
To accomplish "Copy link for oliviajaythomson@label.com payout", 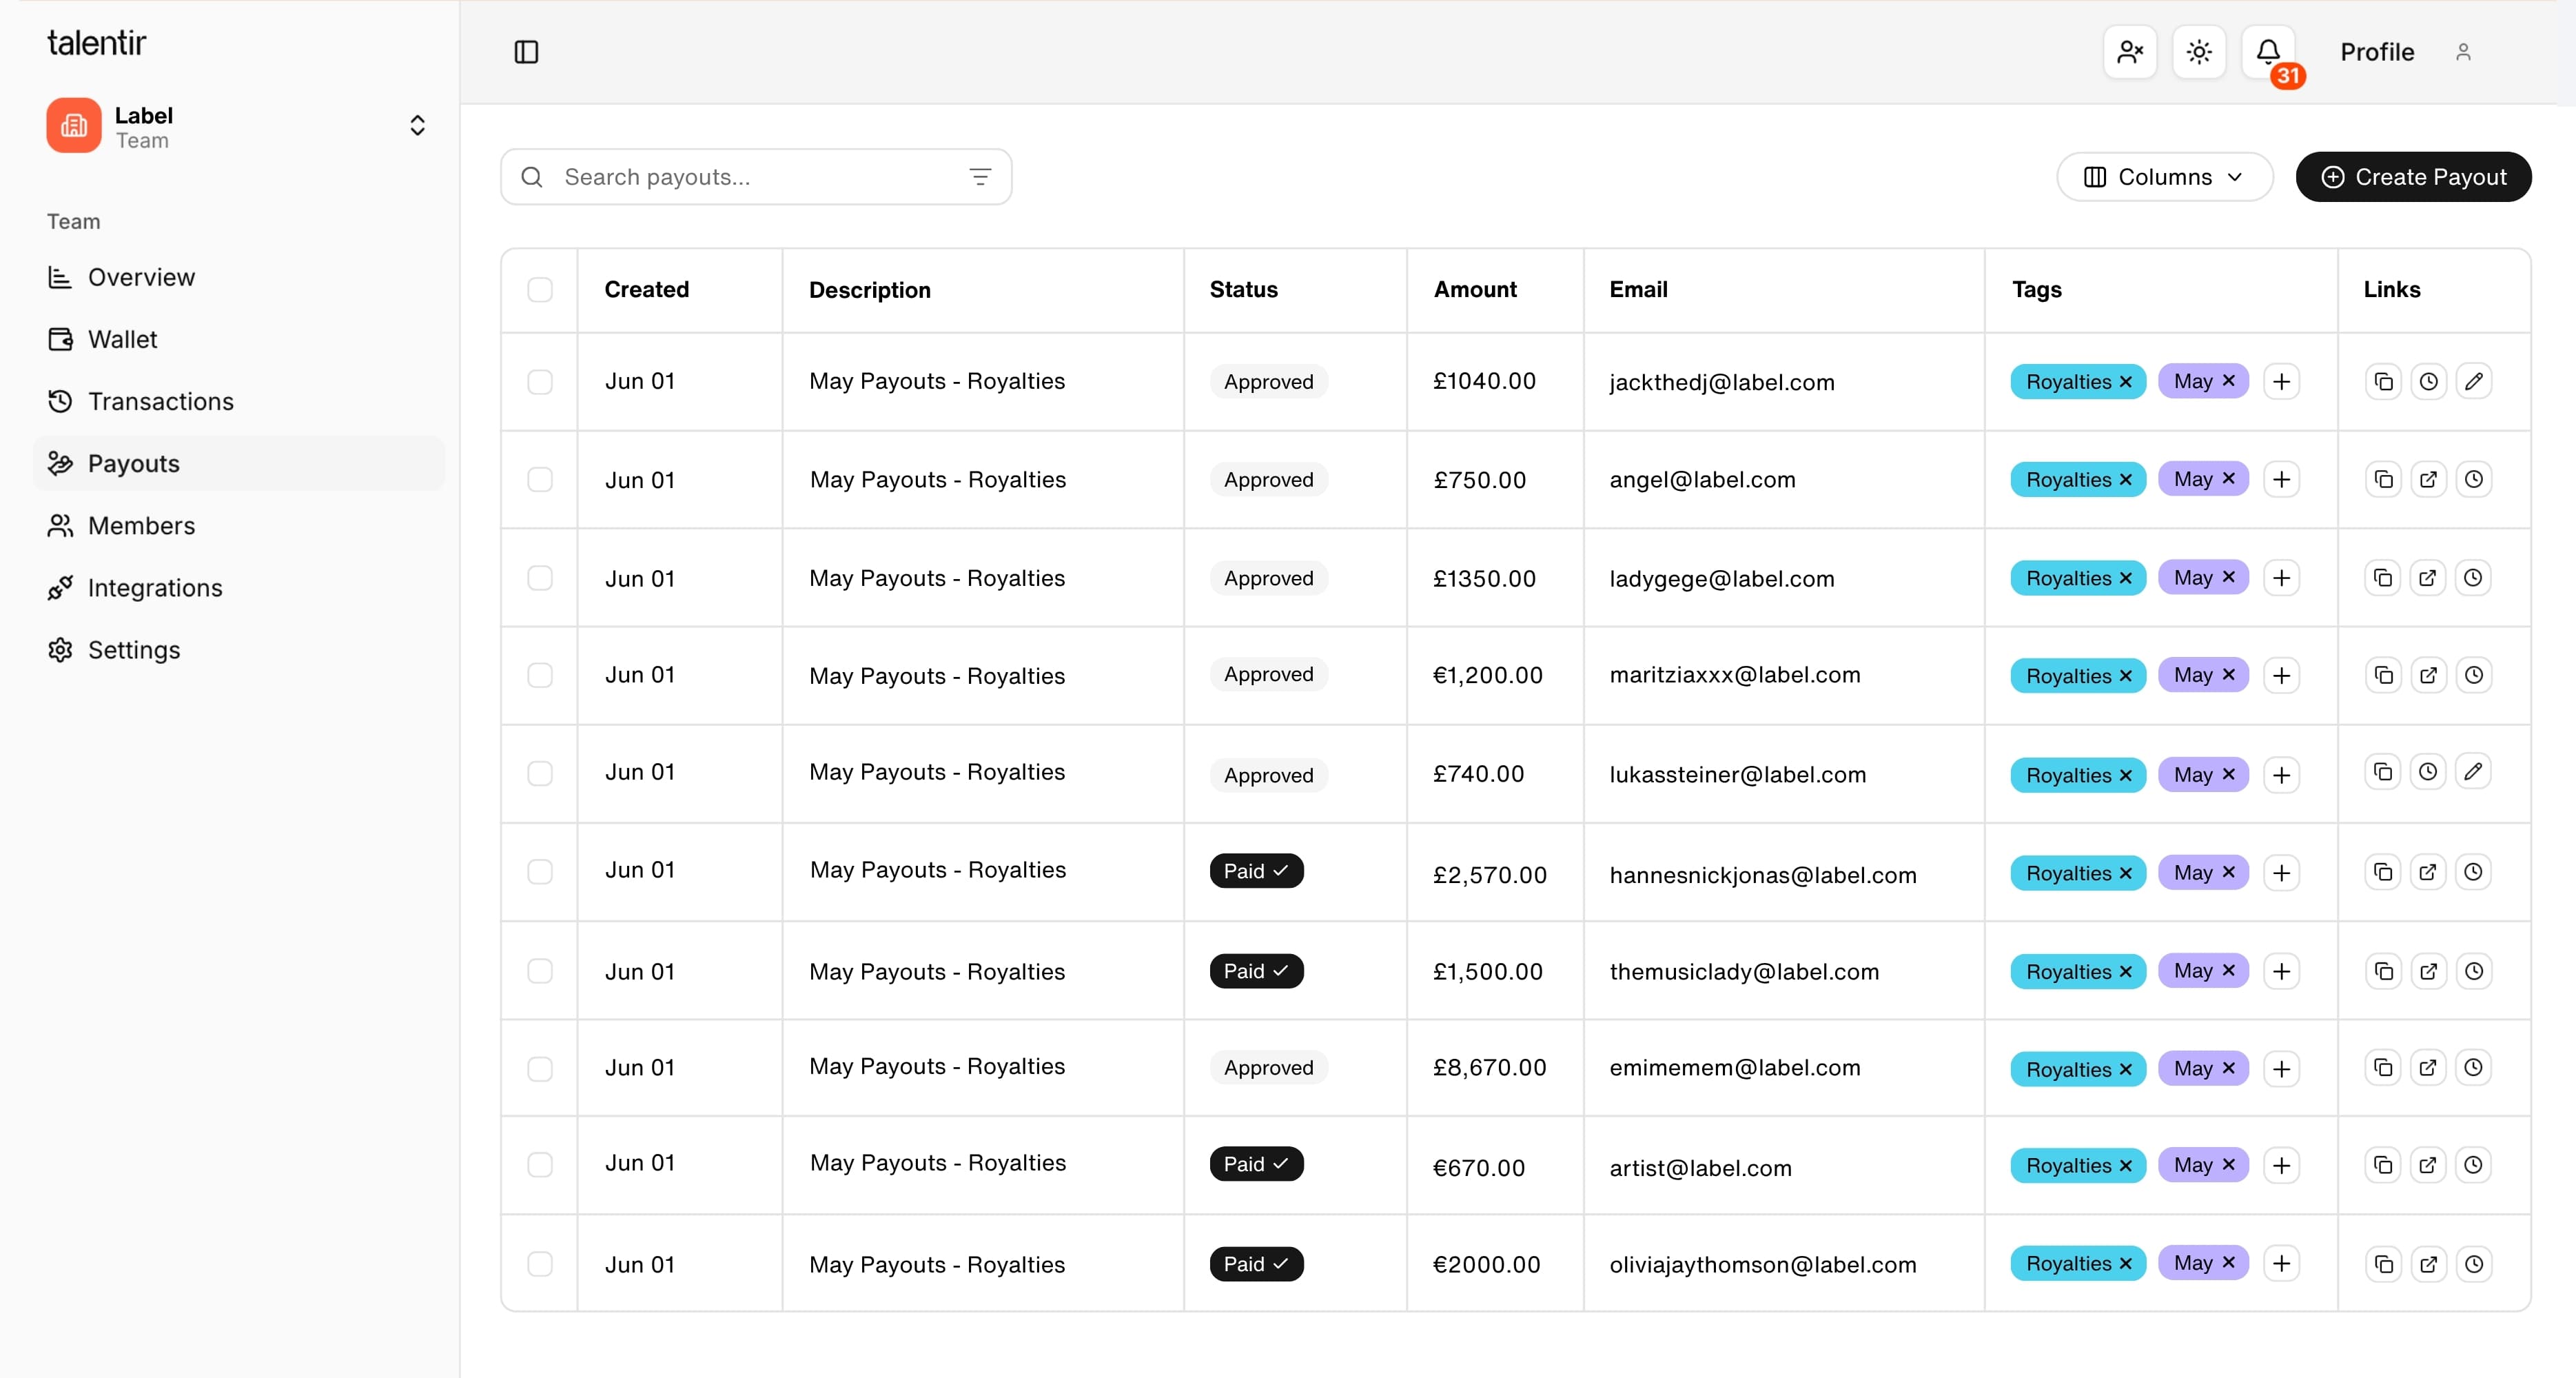I will 2384,1264.
